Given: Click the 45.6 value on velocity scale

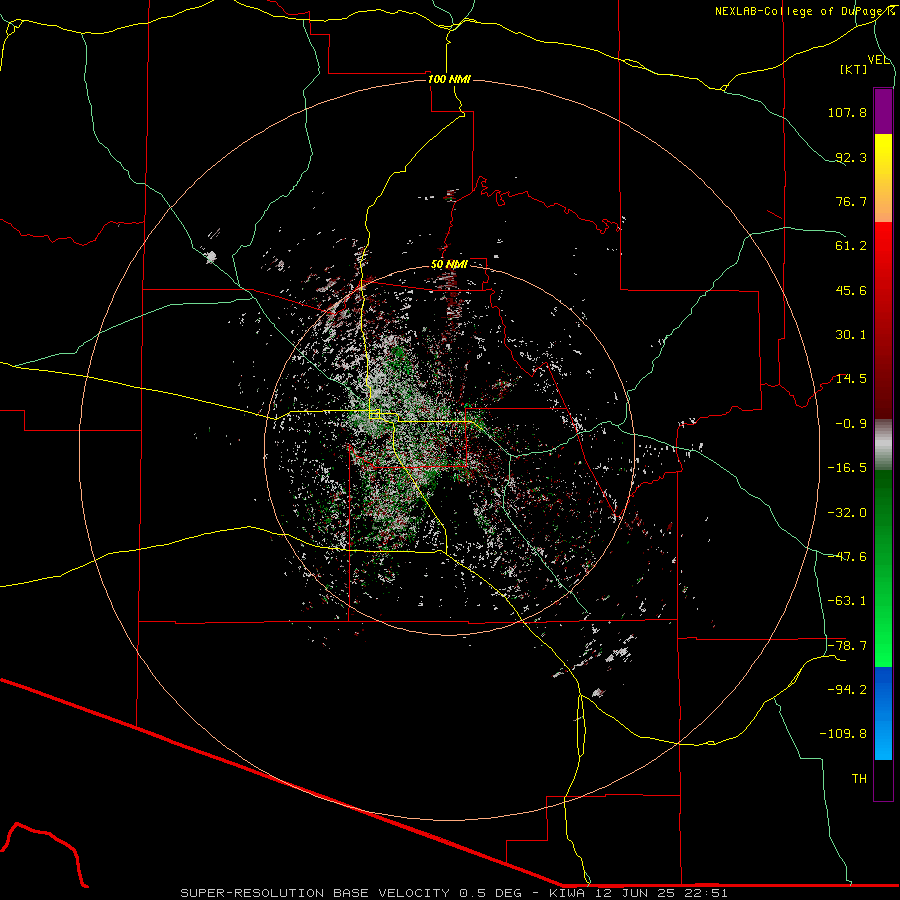Looking at the screenshot, I should point(851,290).
